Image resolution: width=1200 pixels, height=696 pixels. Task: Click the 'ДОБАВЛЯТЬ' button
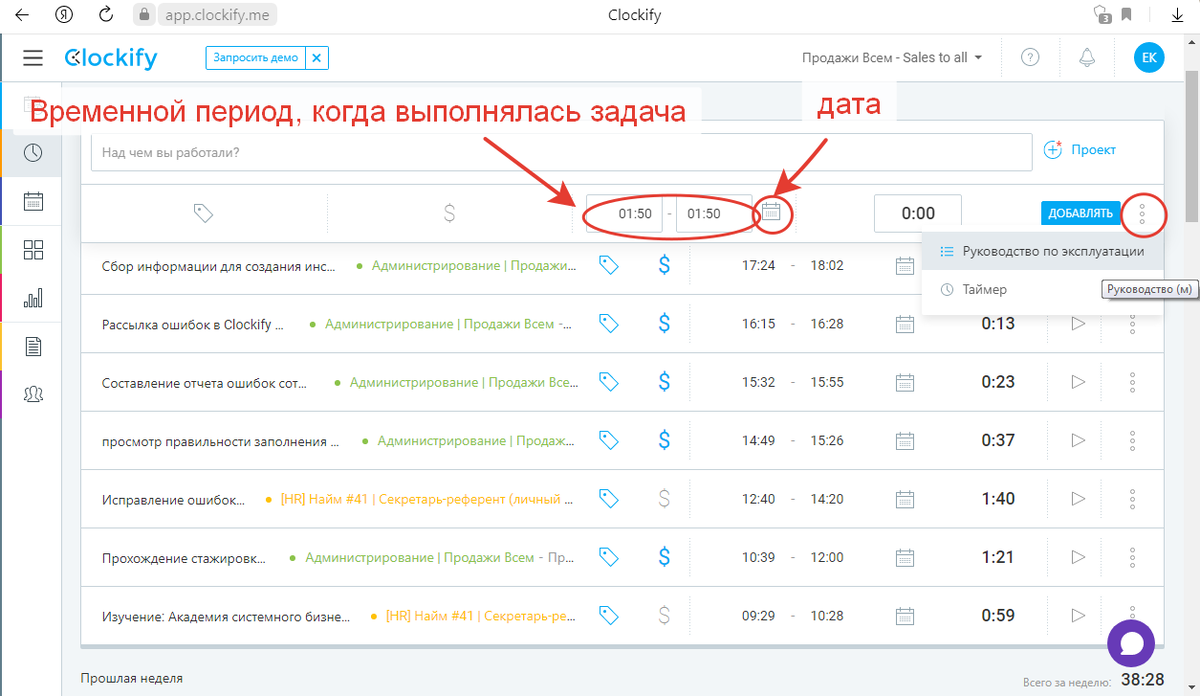[1081, 213]
